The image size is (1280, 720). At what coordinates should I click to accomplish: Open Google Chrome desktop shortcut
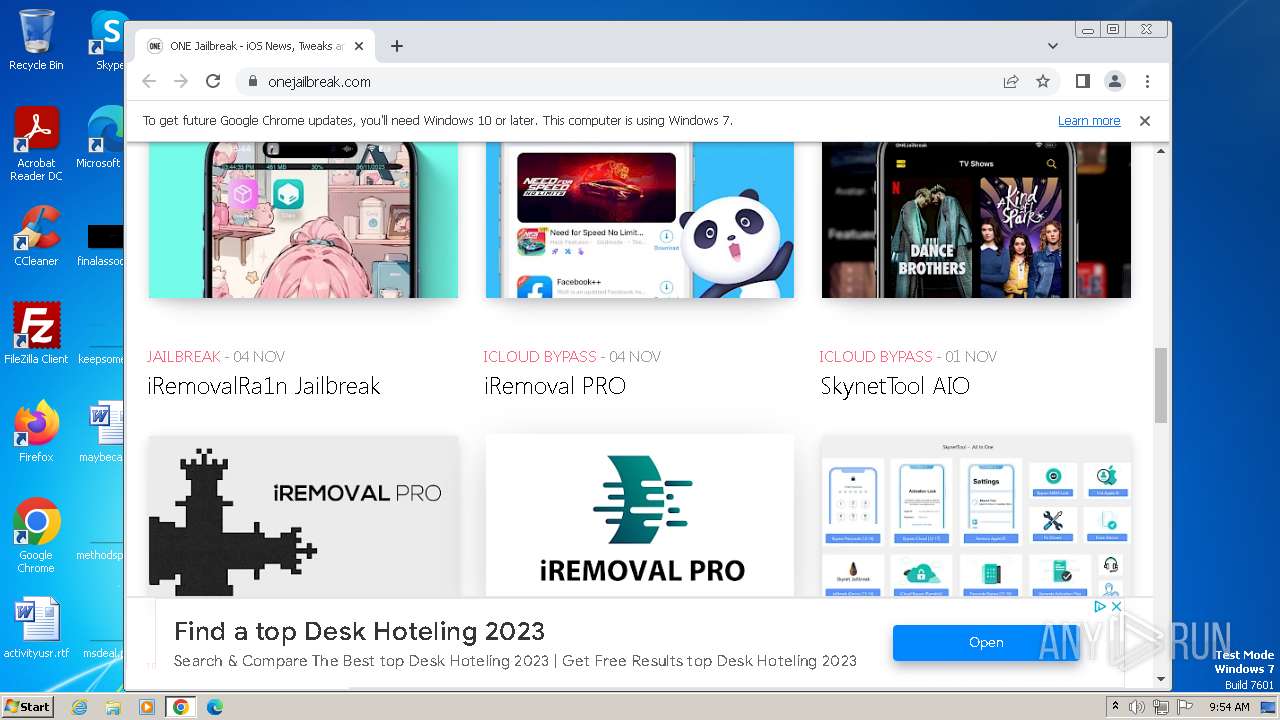pyautogui.click(x=36, y=536)
